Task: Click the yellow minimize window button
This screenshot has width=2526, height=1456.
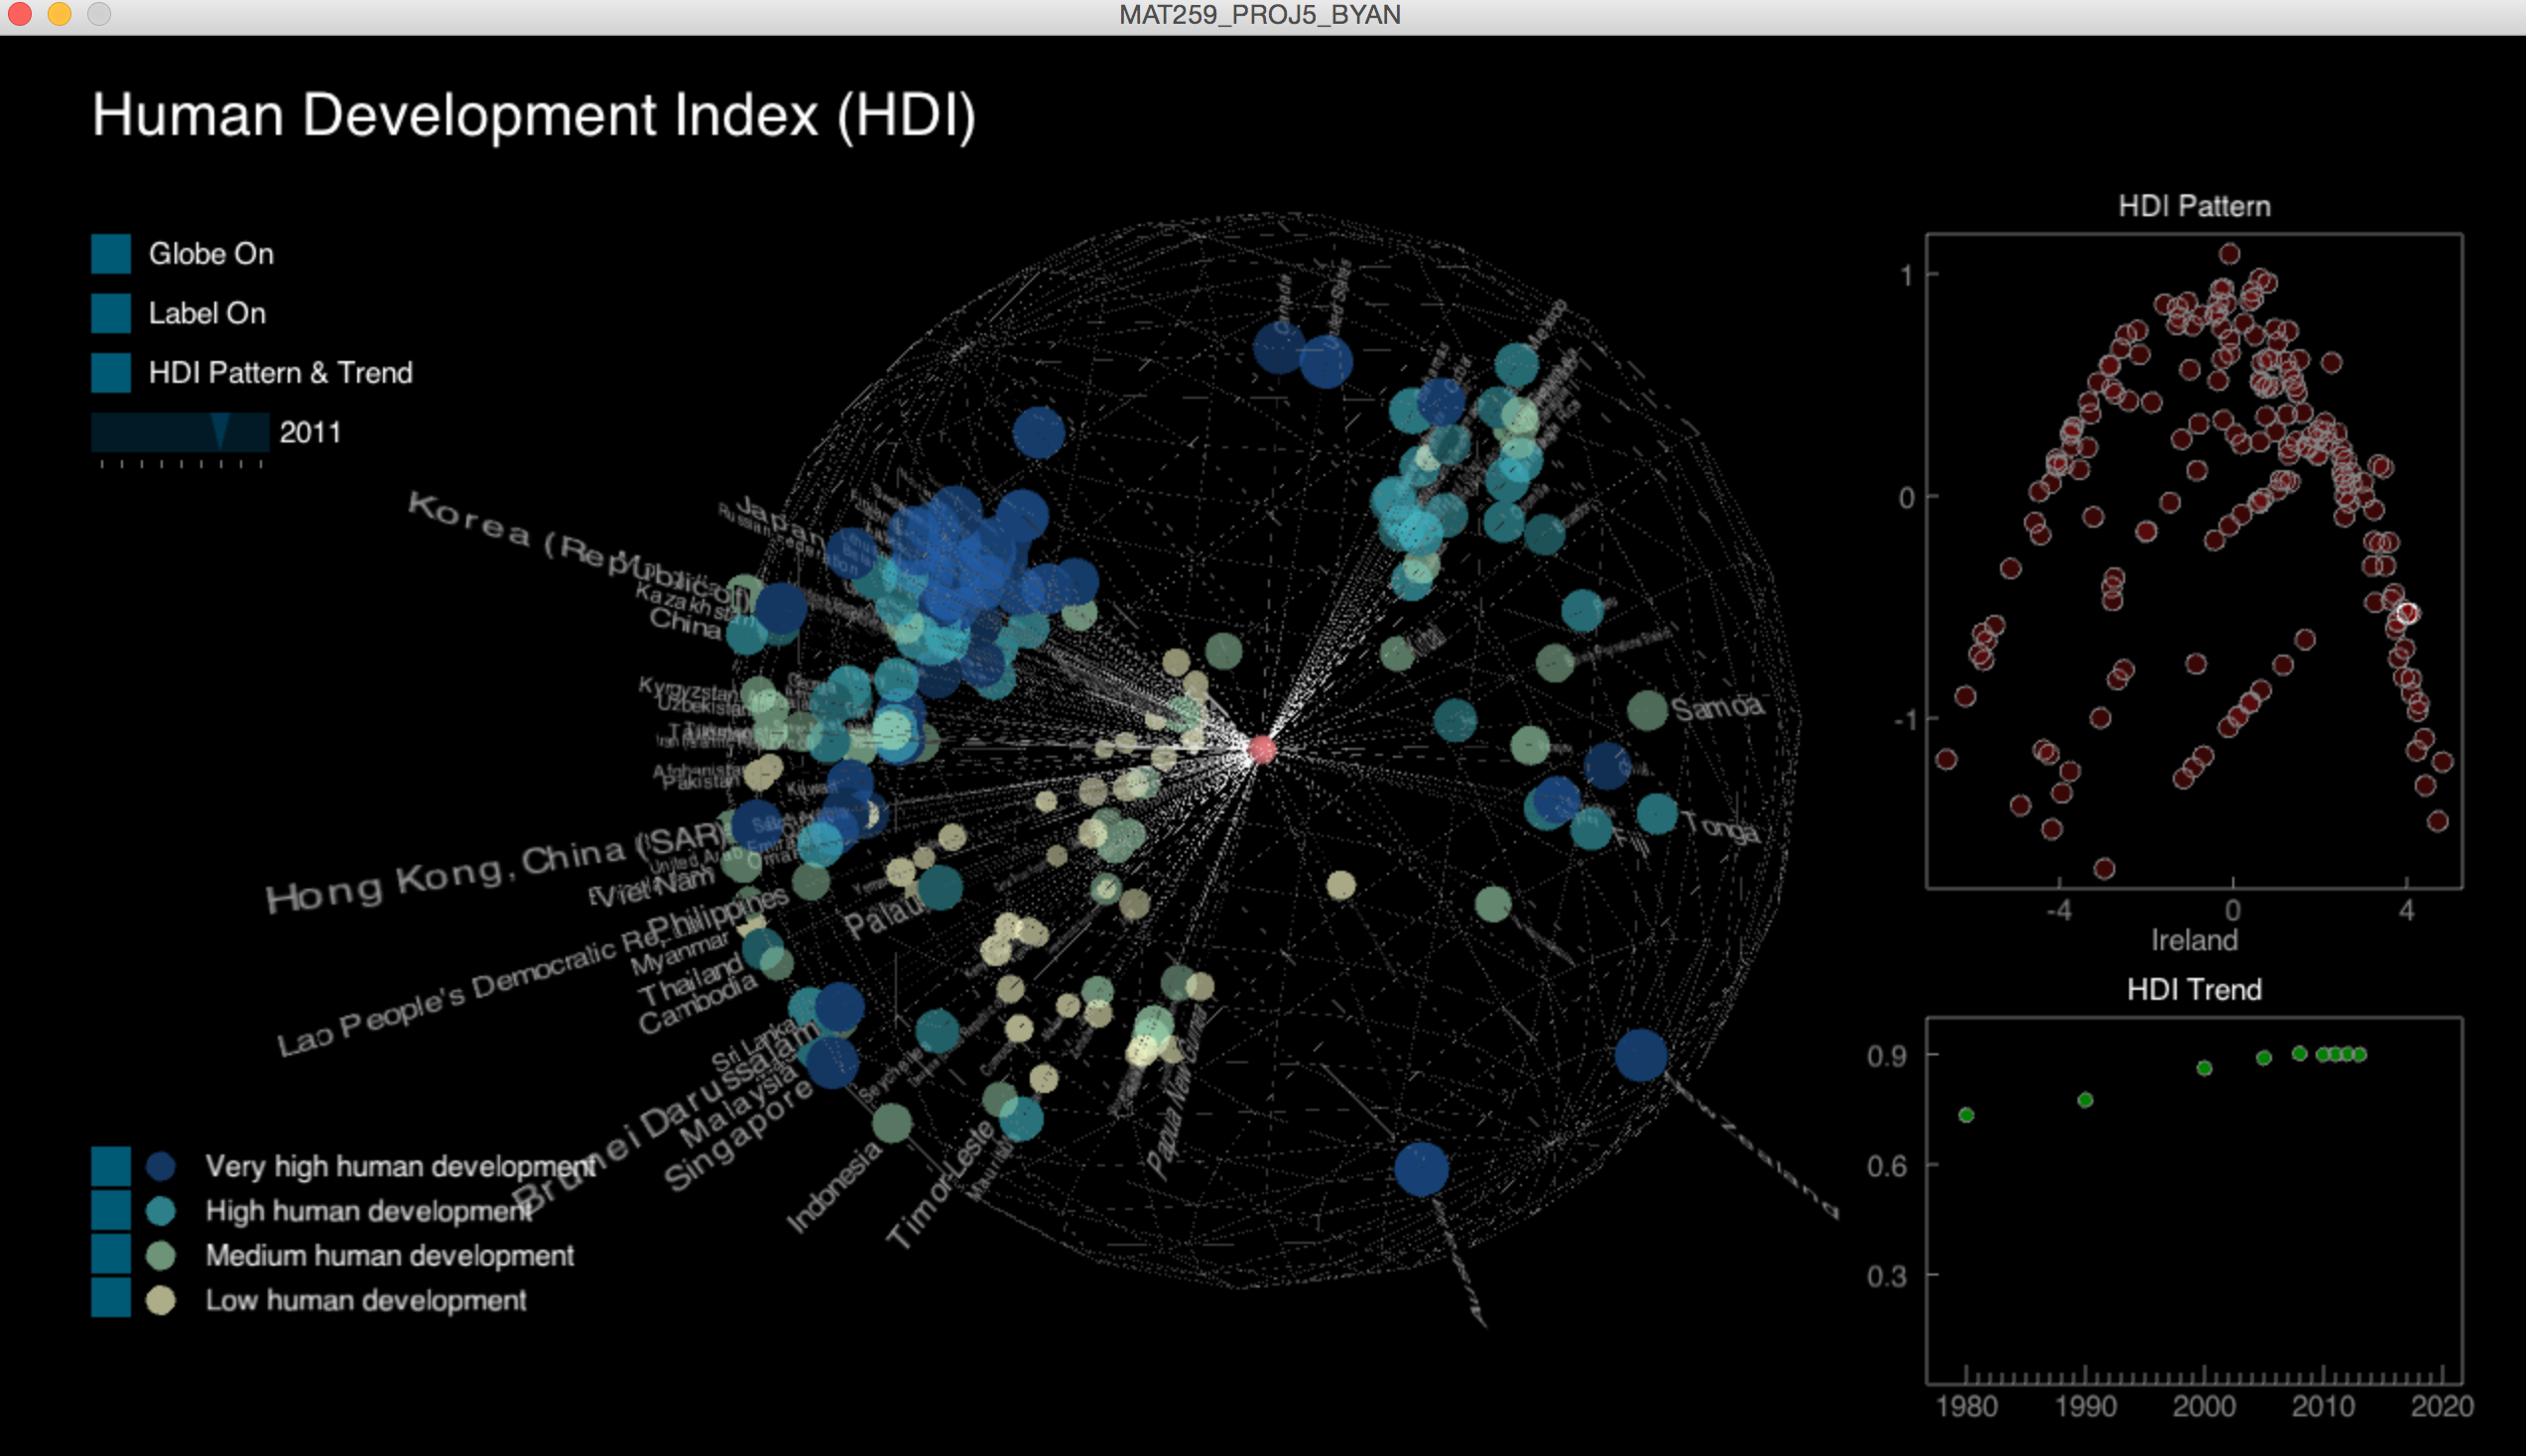Action: pos(59,14)
